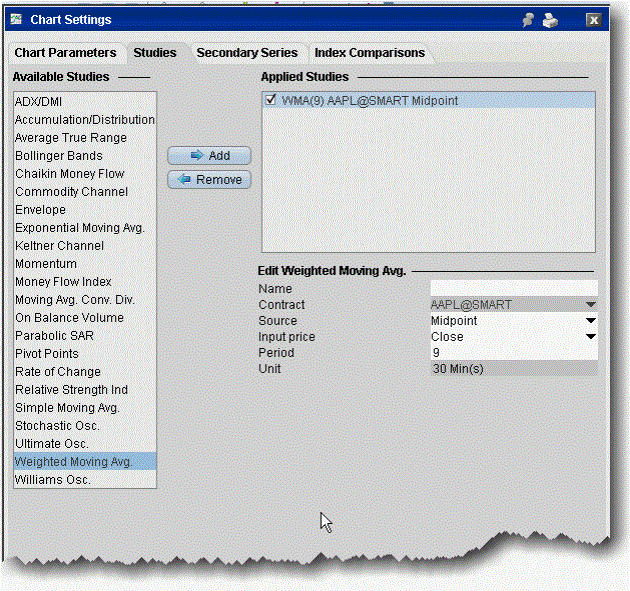Choose Exponential Moving Avg. in the list
The width and height of the screenshot is (630, 591).
click(x=79, y=228)
